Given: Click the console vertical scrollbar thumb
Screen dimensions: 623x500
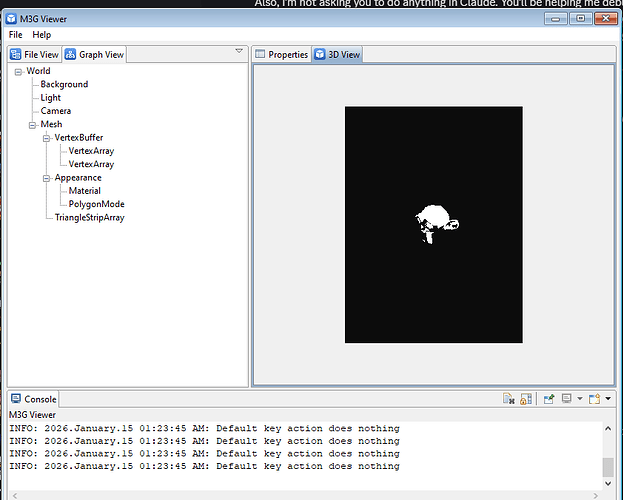Looking at the screenshot, I should (x=608, y=467).
